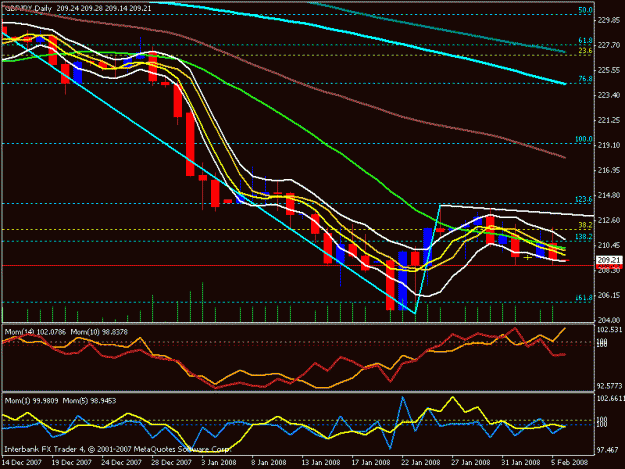Click the 97.467 momentum scale value

tap(607, 450)
